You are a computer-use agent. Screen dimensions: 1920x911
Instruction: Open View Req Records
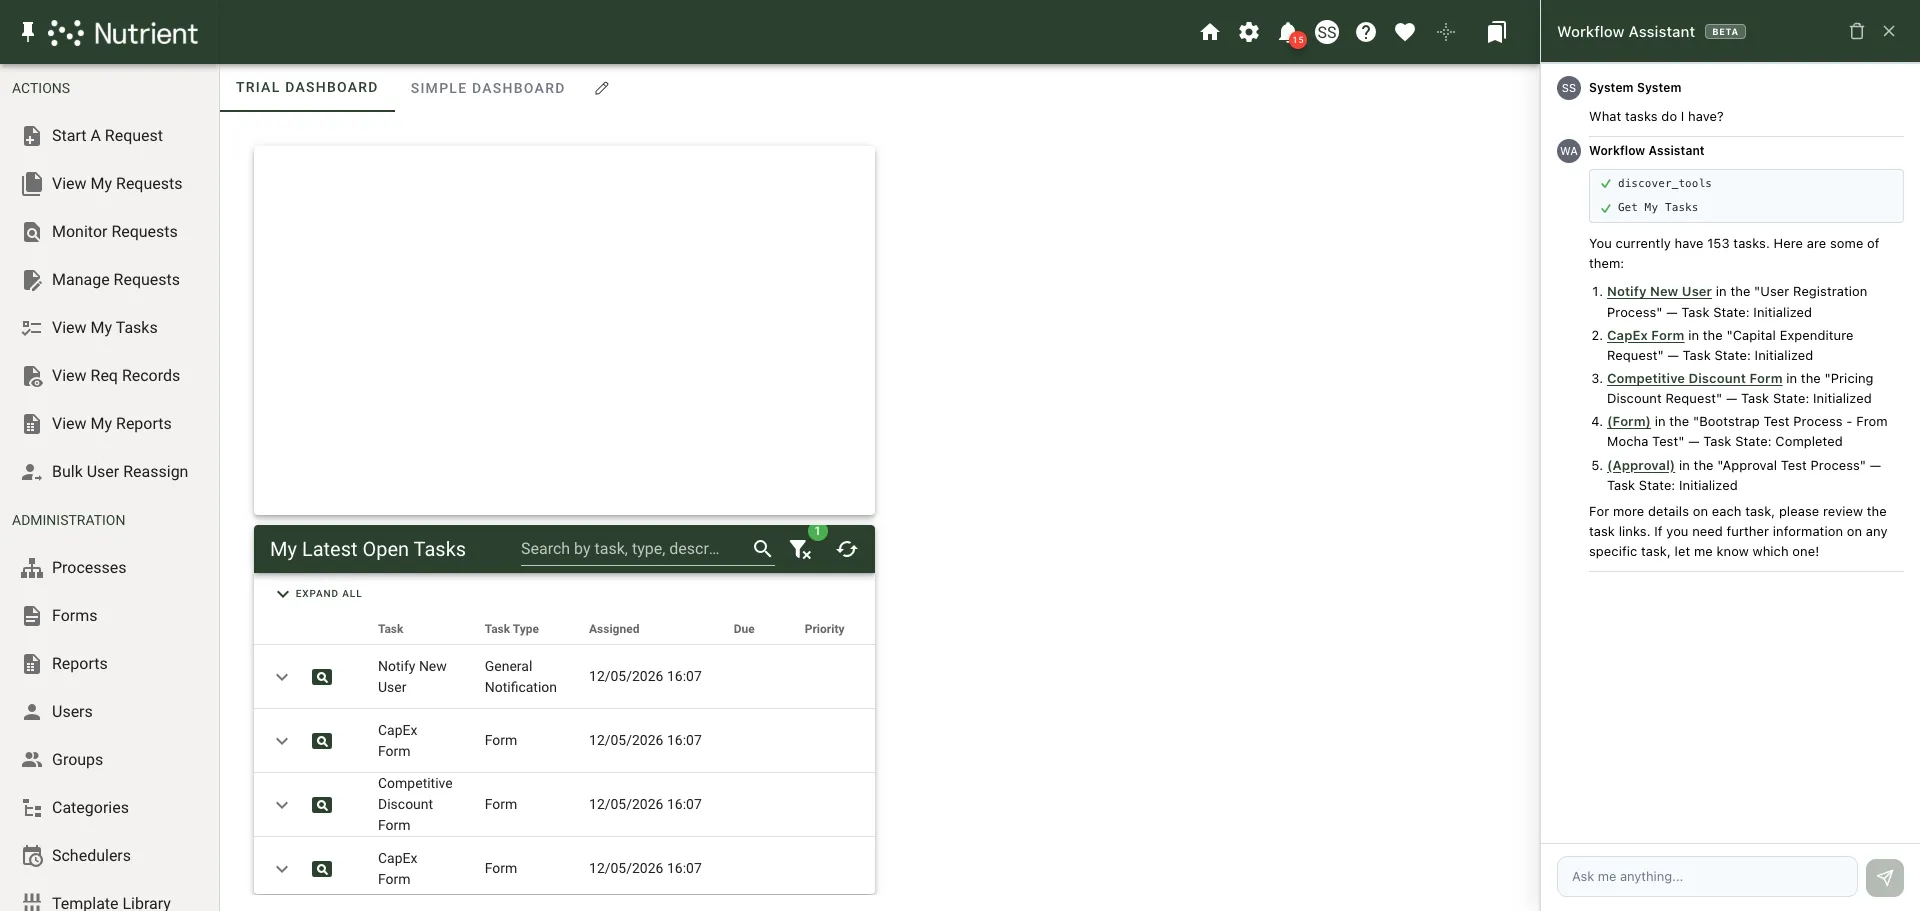(x=109, y=376)
